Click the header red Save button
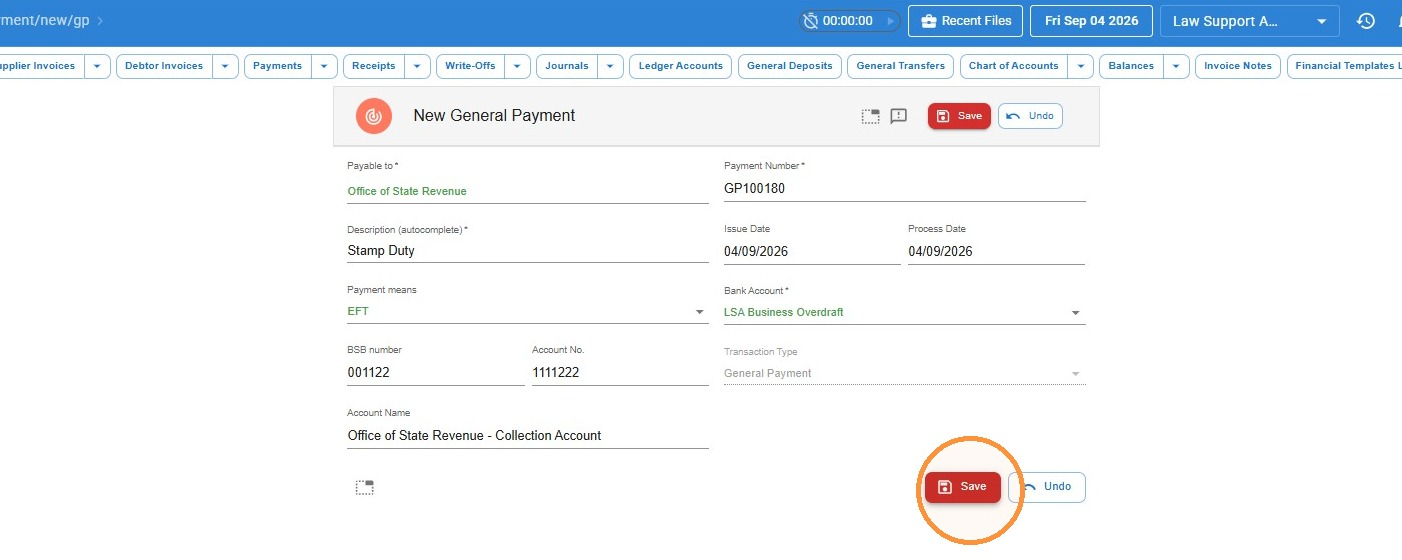This screenshot has width=1402, height=560. tap(959, 116)
